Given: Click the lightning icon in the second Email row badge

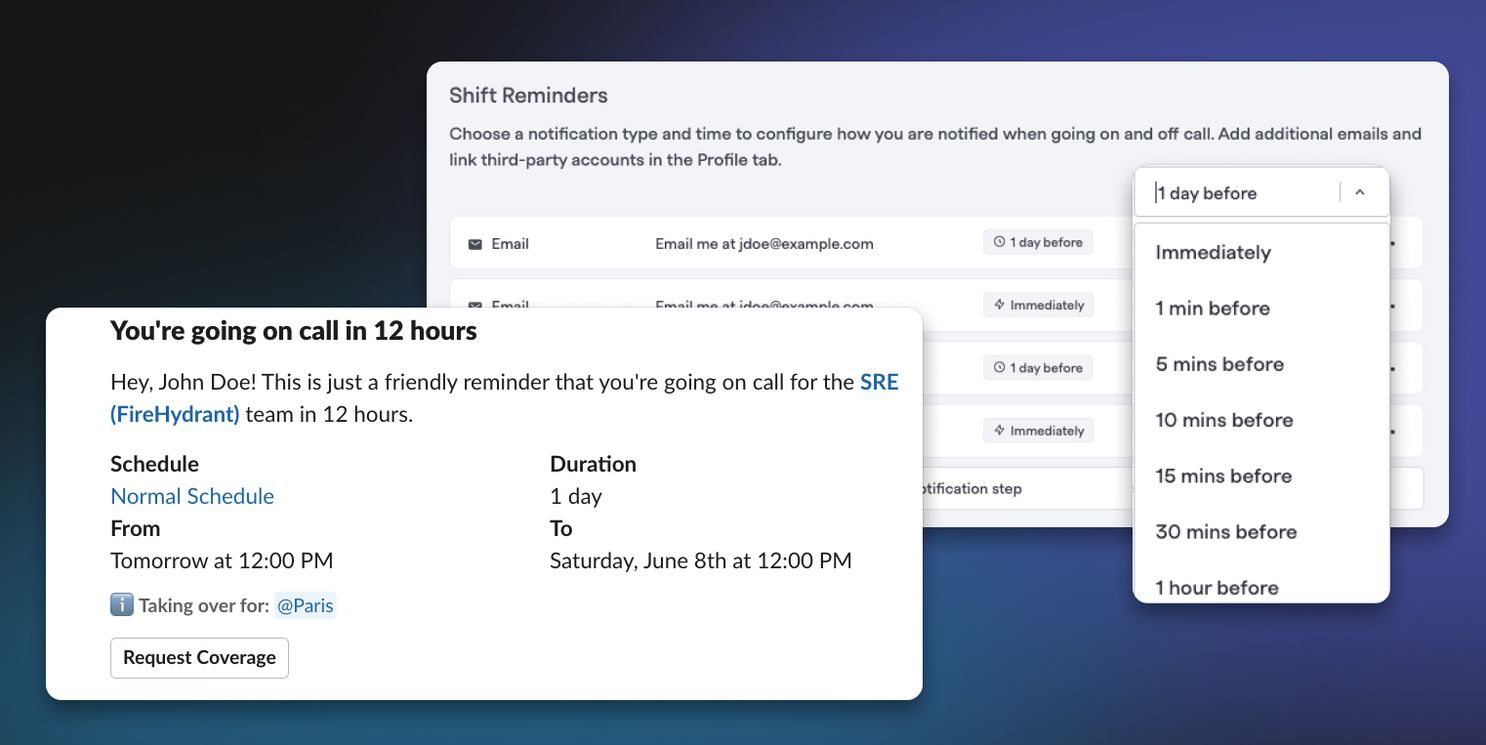Looking at the screenshot, I should pyautogui.click(x=999, y=305).
